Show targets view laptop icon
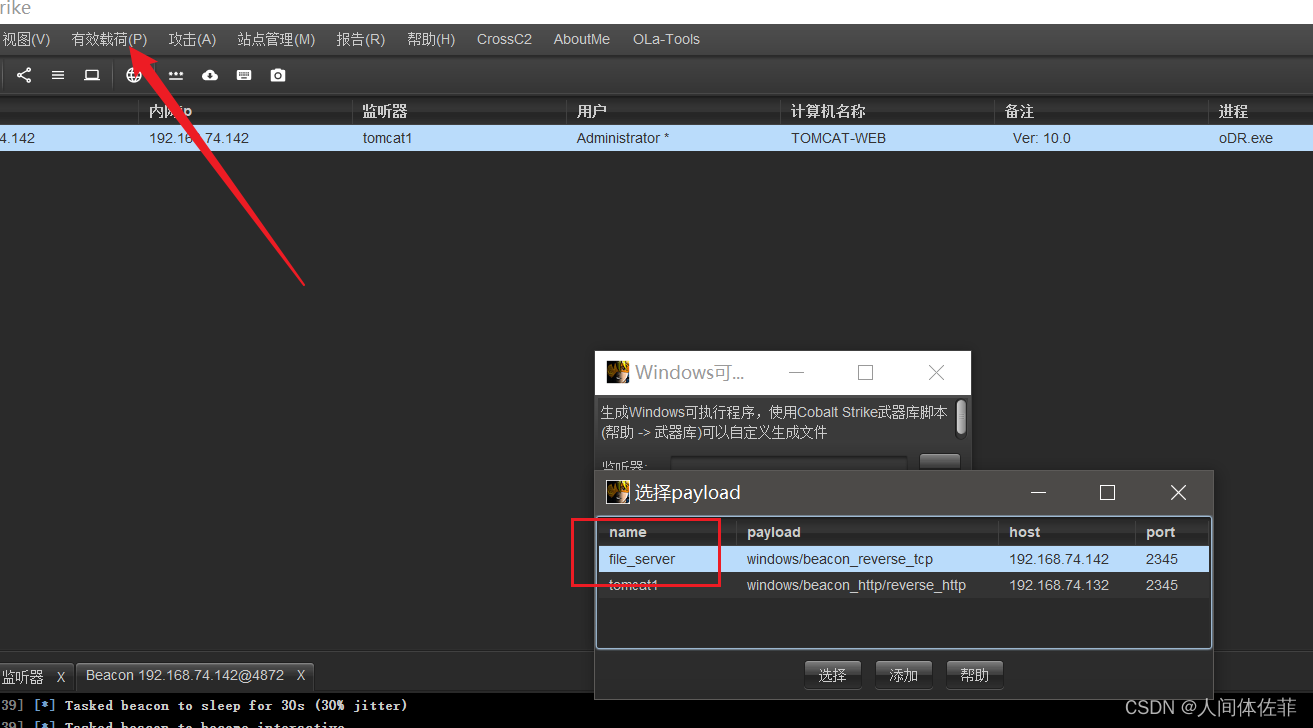This screenshot has width=1313, height=728. pyautogui.click(x=92, y=75)
